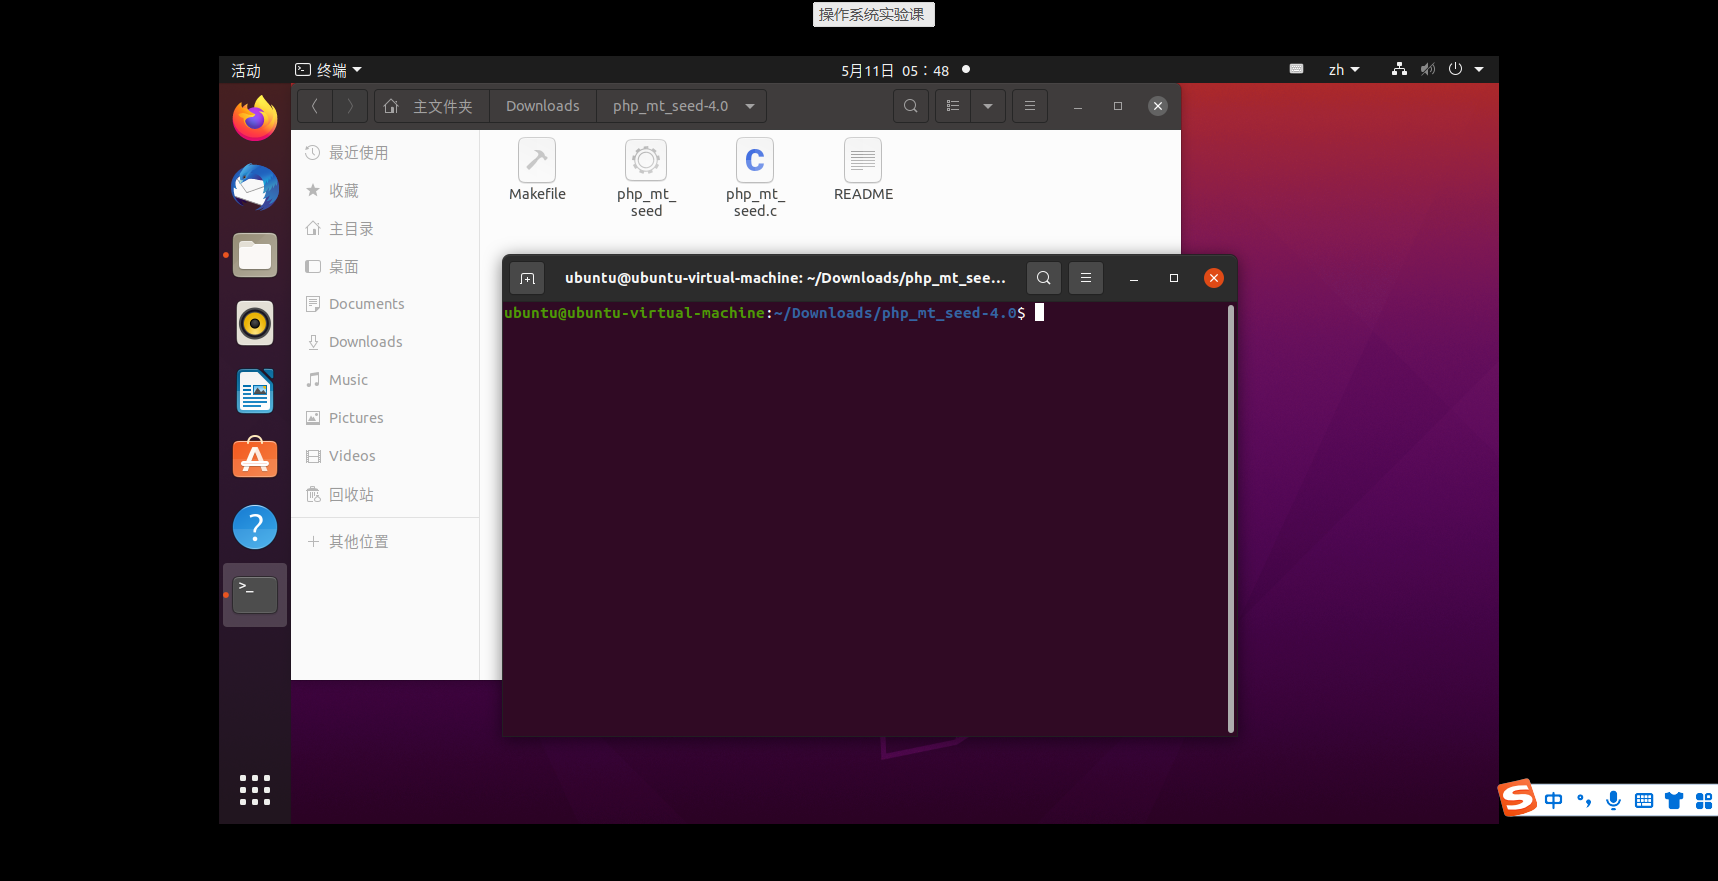
Task: Click the terminal search icon
Action: 1043,278
